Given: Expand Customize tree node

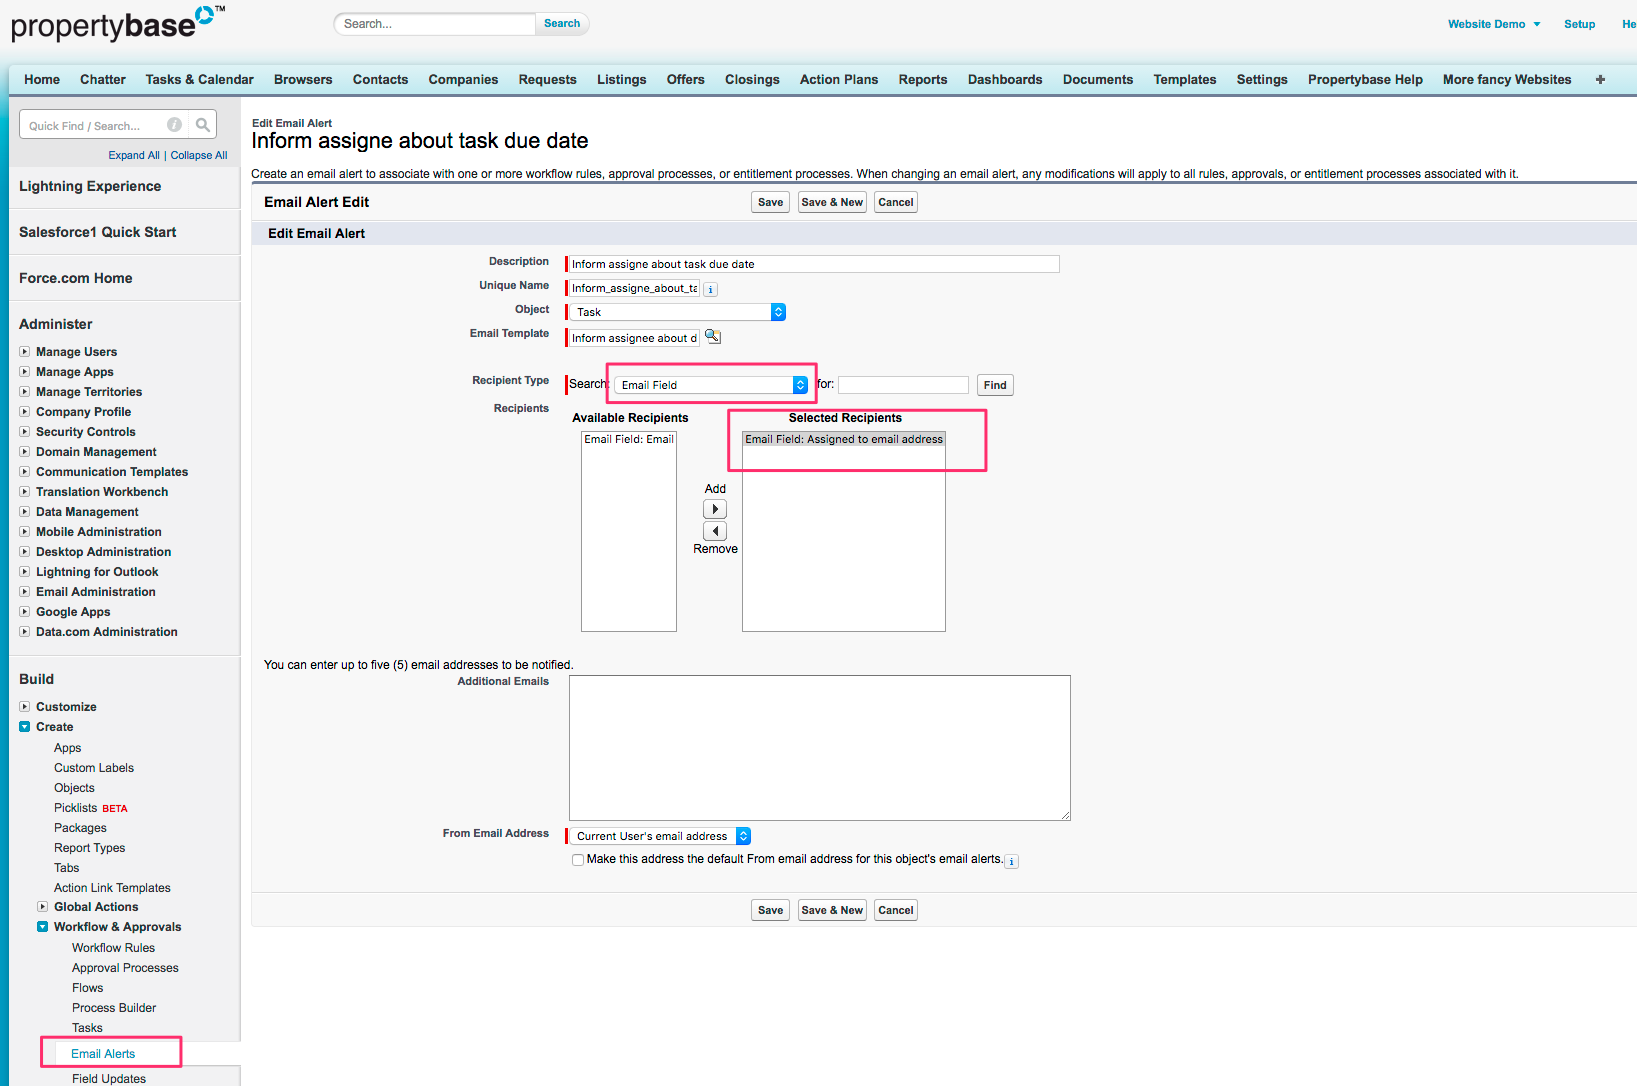Looking at the screenshot, I should [25, 707].
